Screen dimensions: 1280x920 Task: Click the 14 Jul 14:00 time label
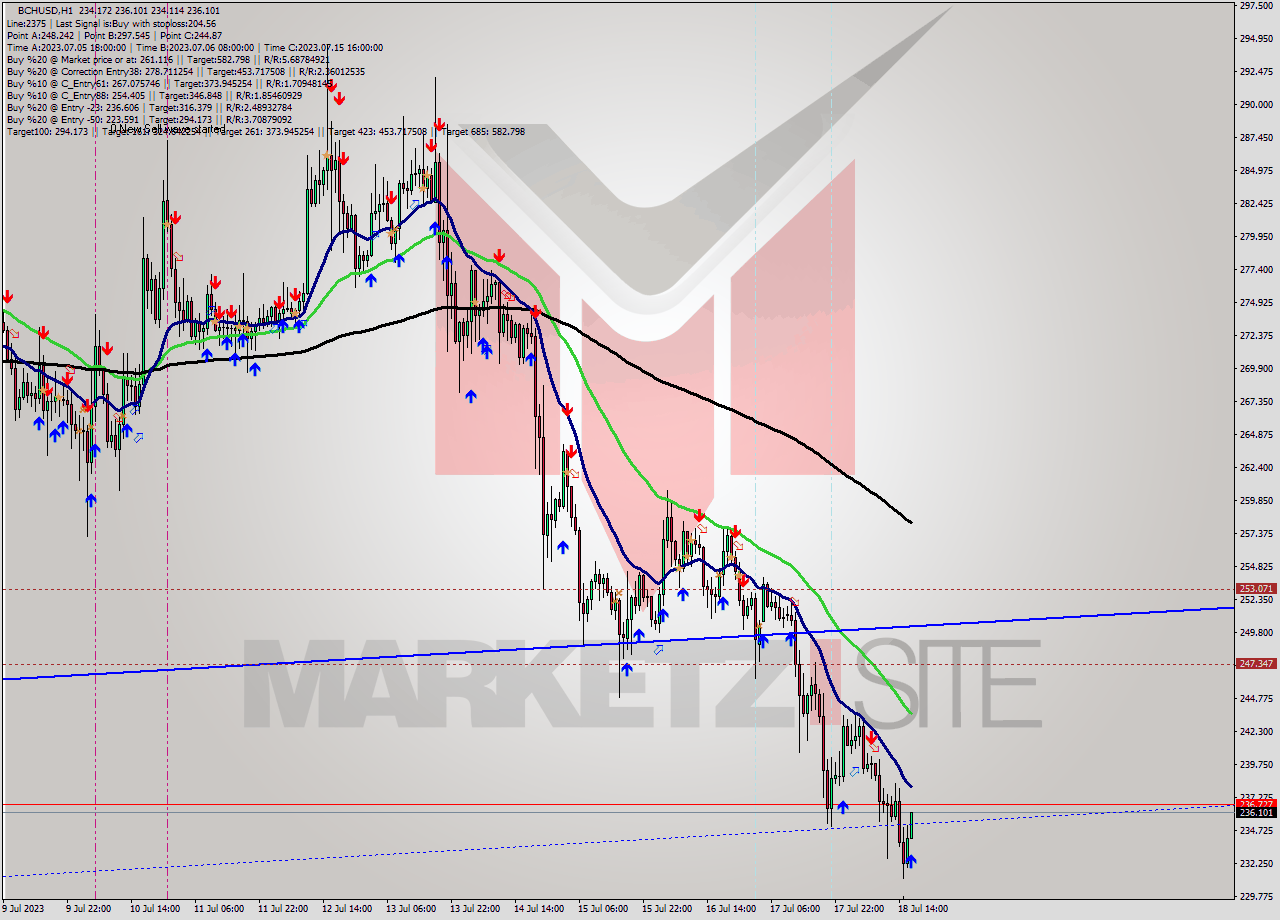coord(540,909)
